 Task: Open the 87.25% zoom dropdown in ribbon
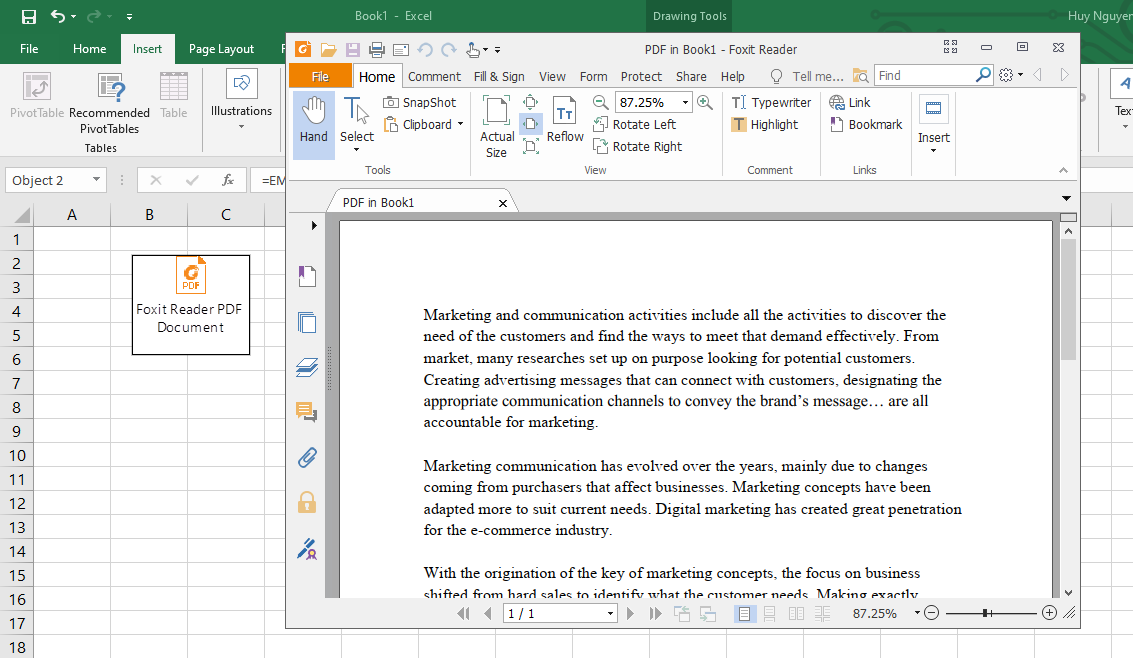pos(685,102)
